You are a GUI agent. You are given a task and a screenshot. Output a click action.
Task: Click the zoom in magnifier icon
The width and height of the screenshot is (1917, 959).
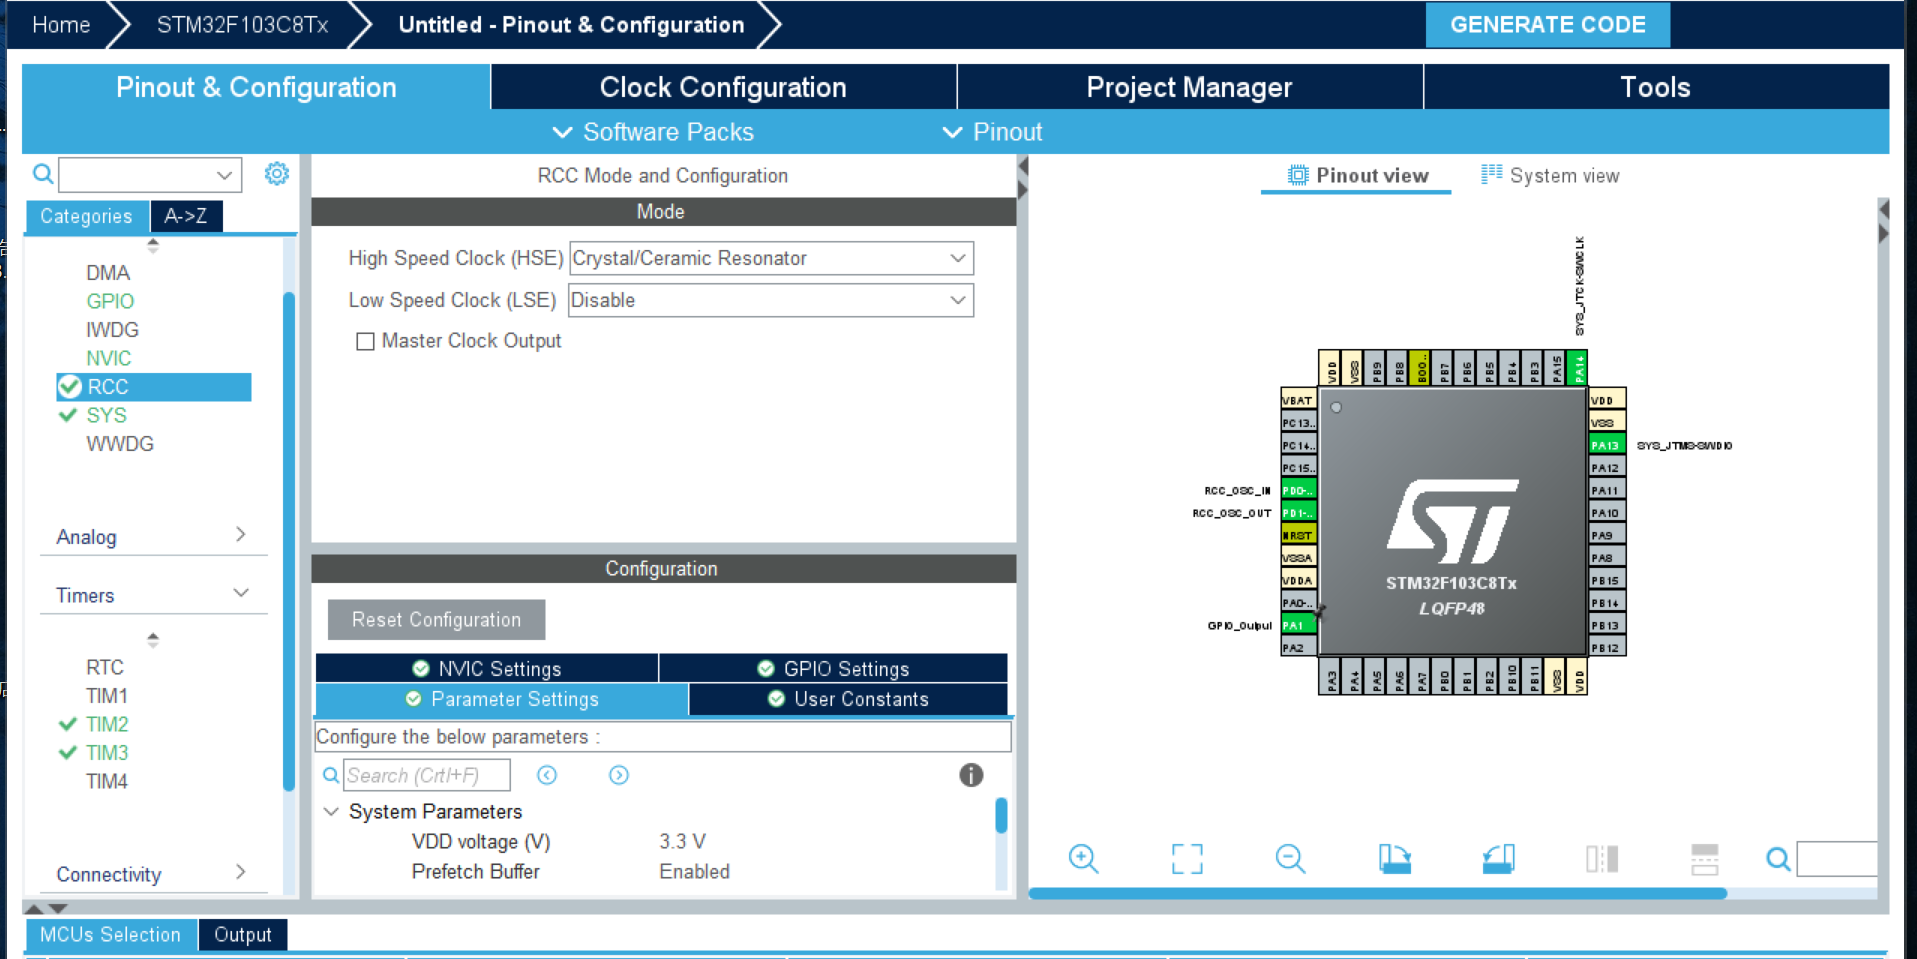pyautogui.click(x=1083, y=858)
